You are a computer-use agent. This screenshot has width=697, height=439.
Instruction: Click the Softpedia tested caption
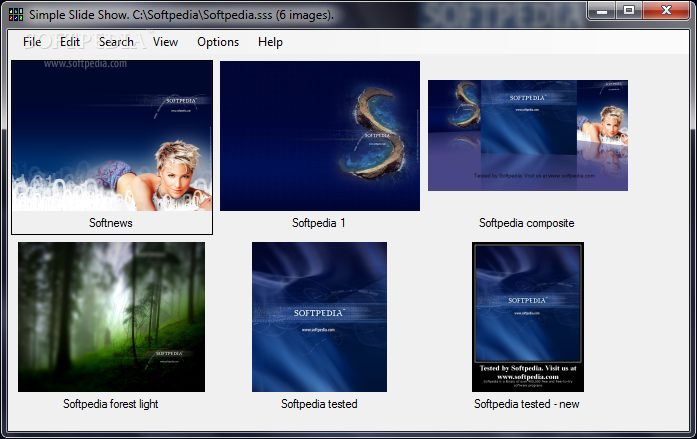[x=319, y=404]
